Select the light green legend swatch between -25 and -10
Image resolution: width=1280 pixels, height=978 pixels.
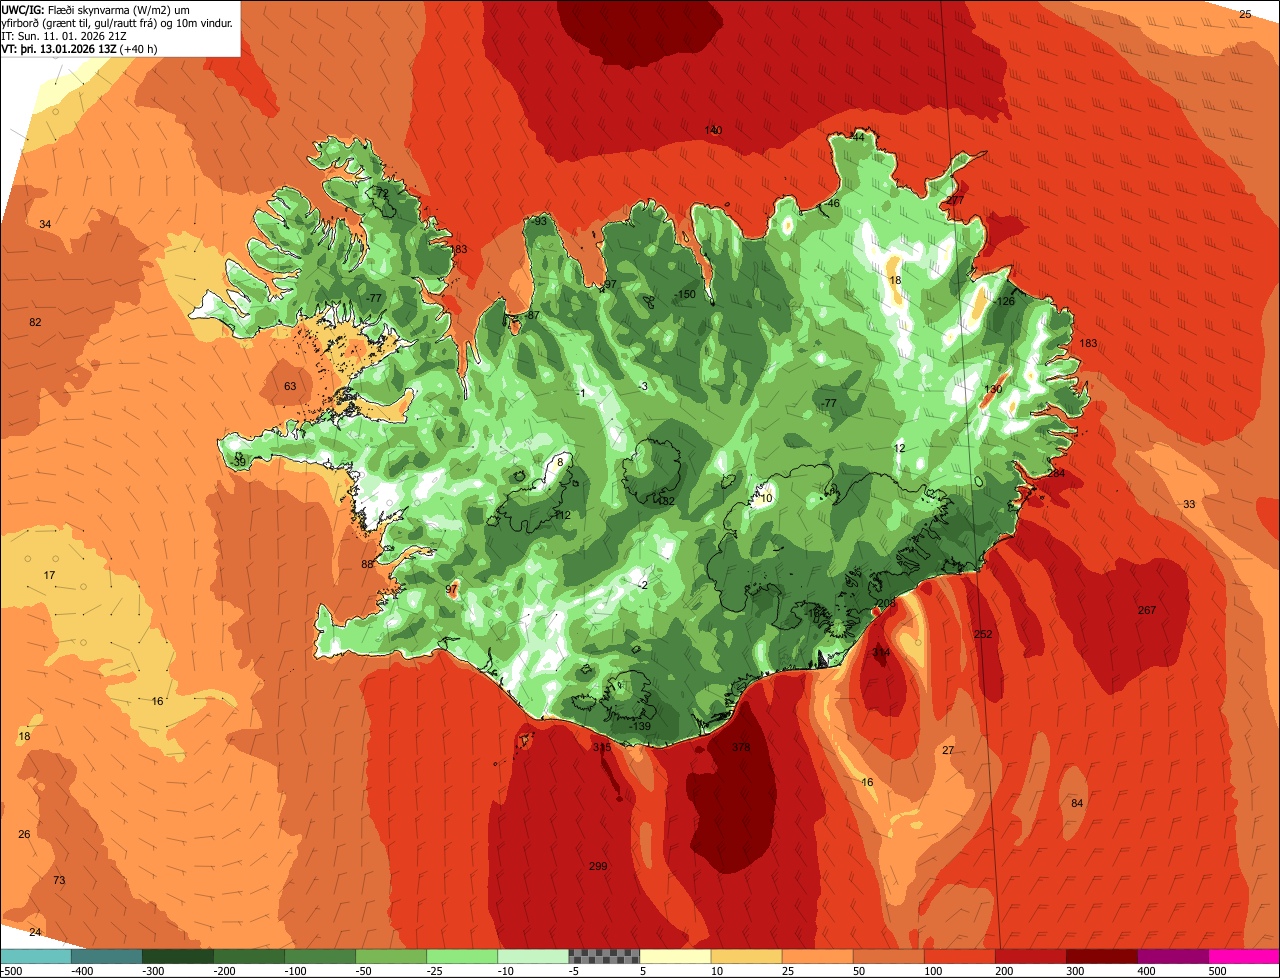point(462,956)
